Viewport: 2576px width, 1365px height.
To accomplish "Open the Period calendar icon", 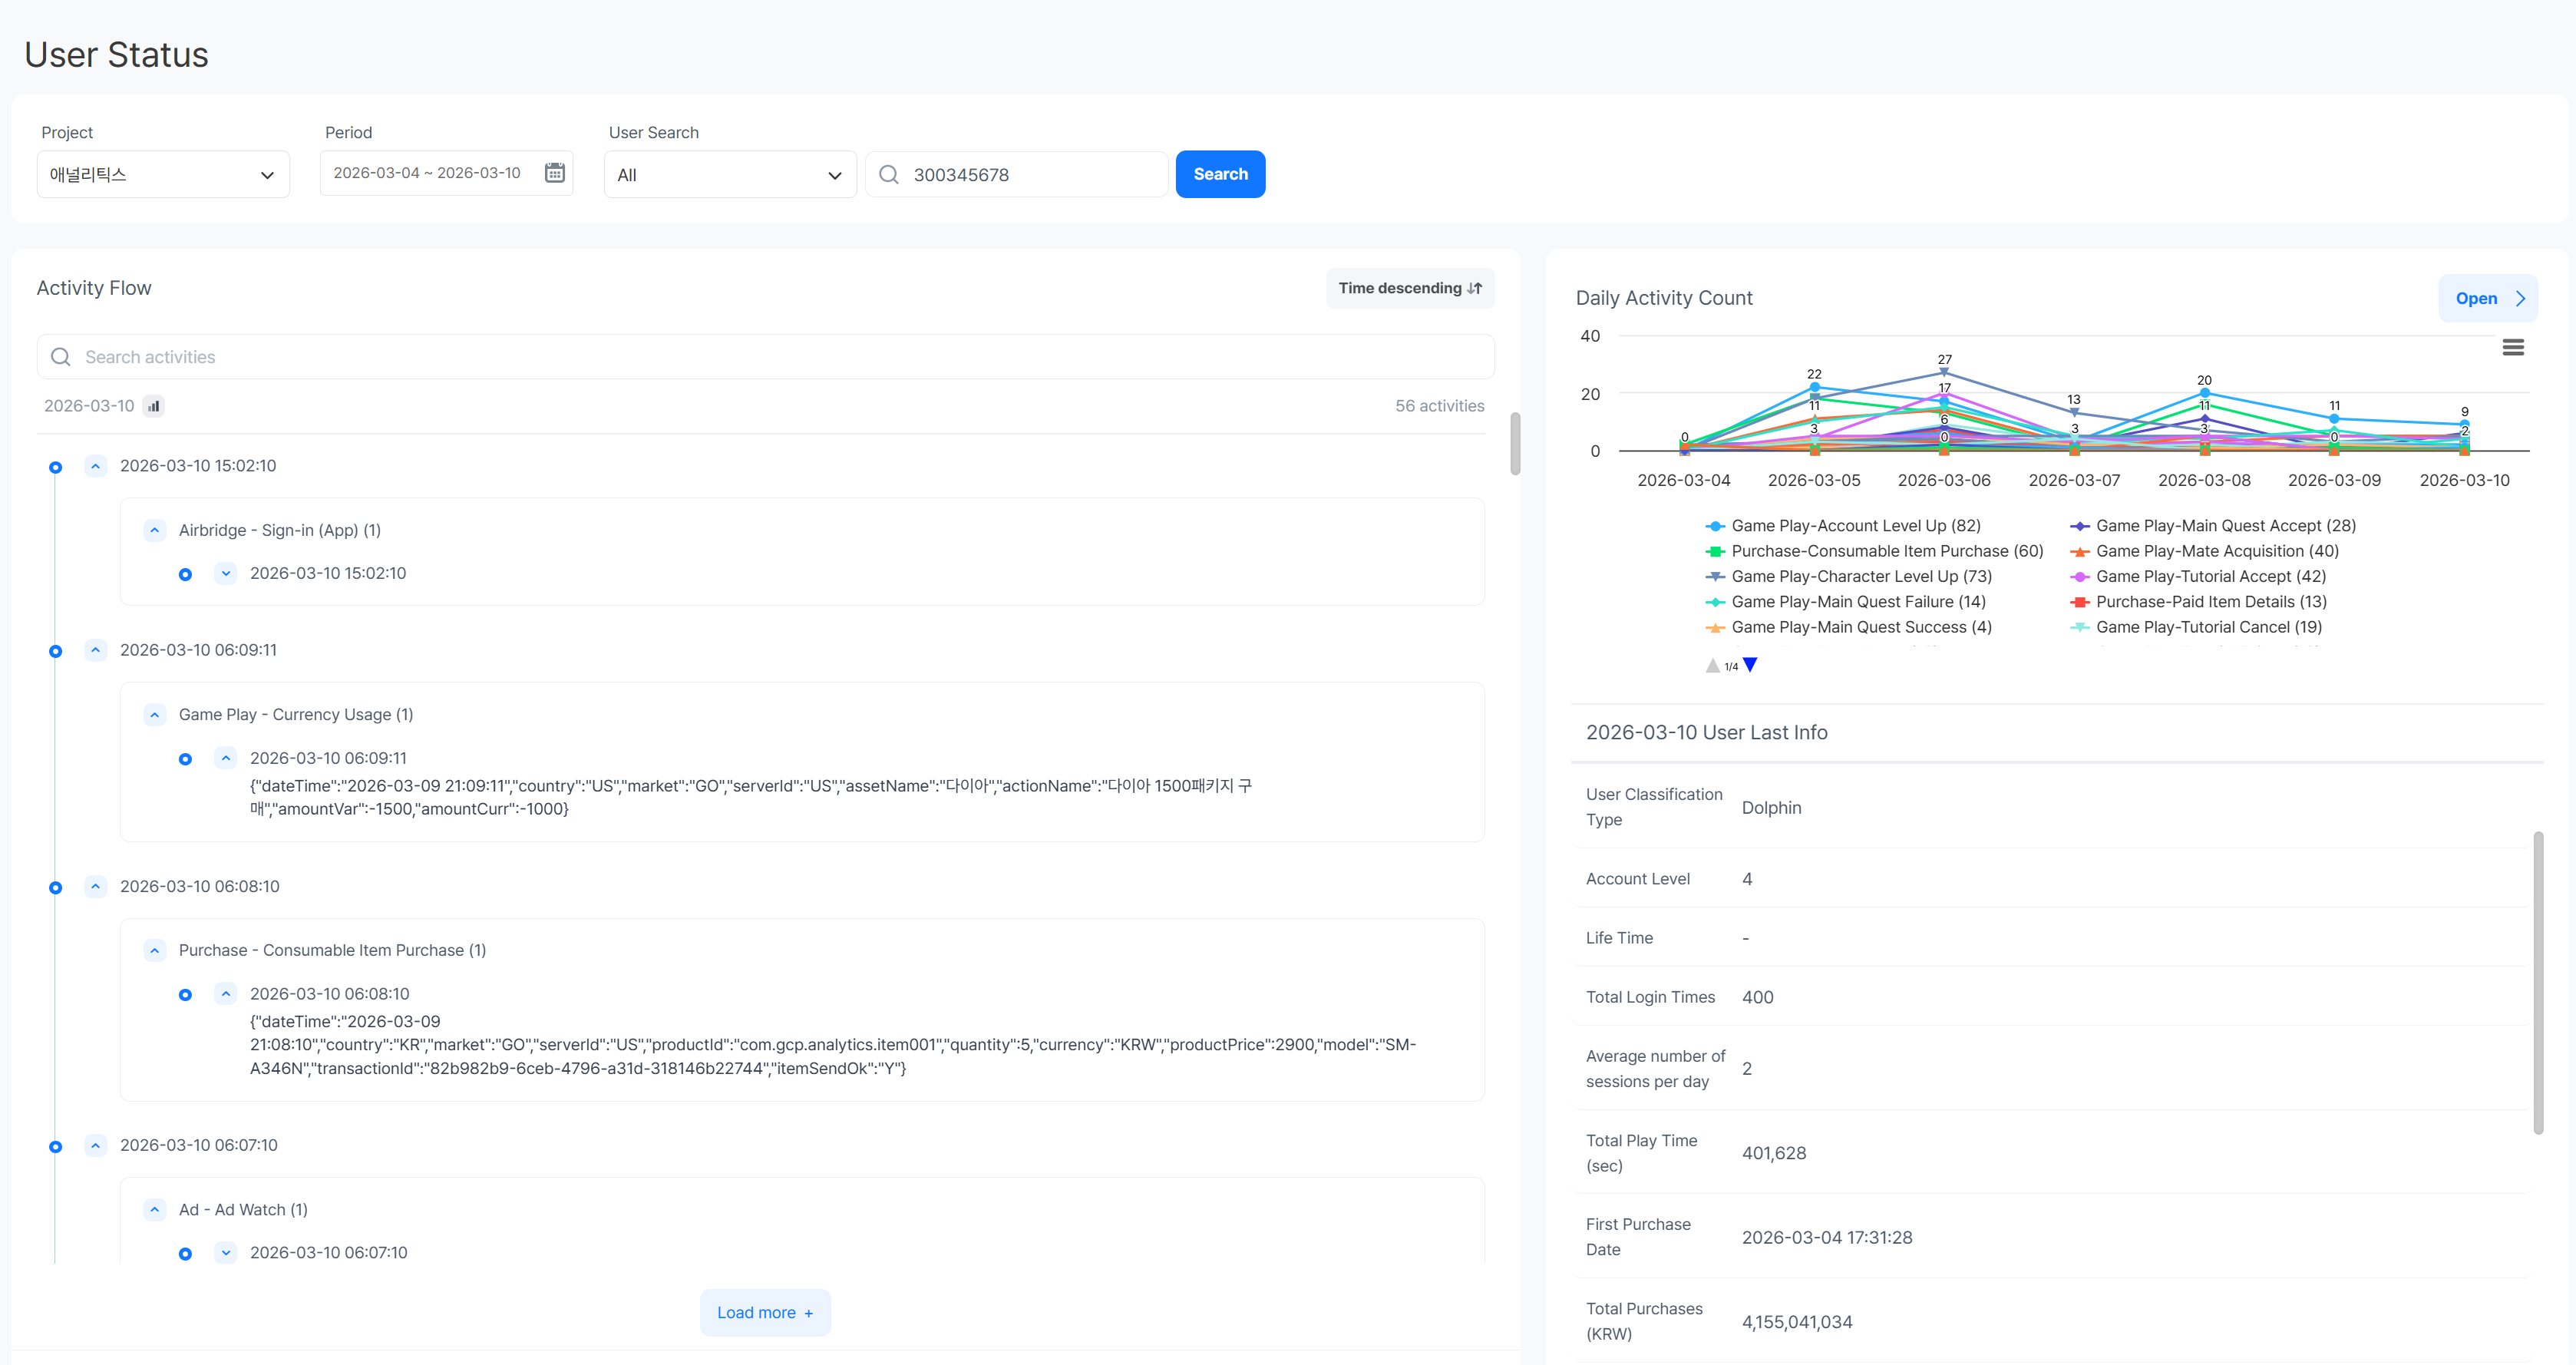I will click(x=555, y=173).
